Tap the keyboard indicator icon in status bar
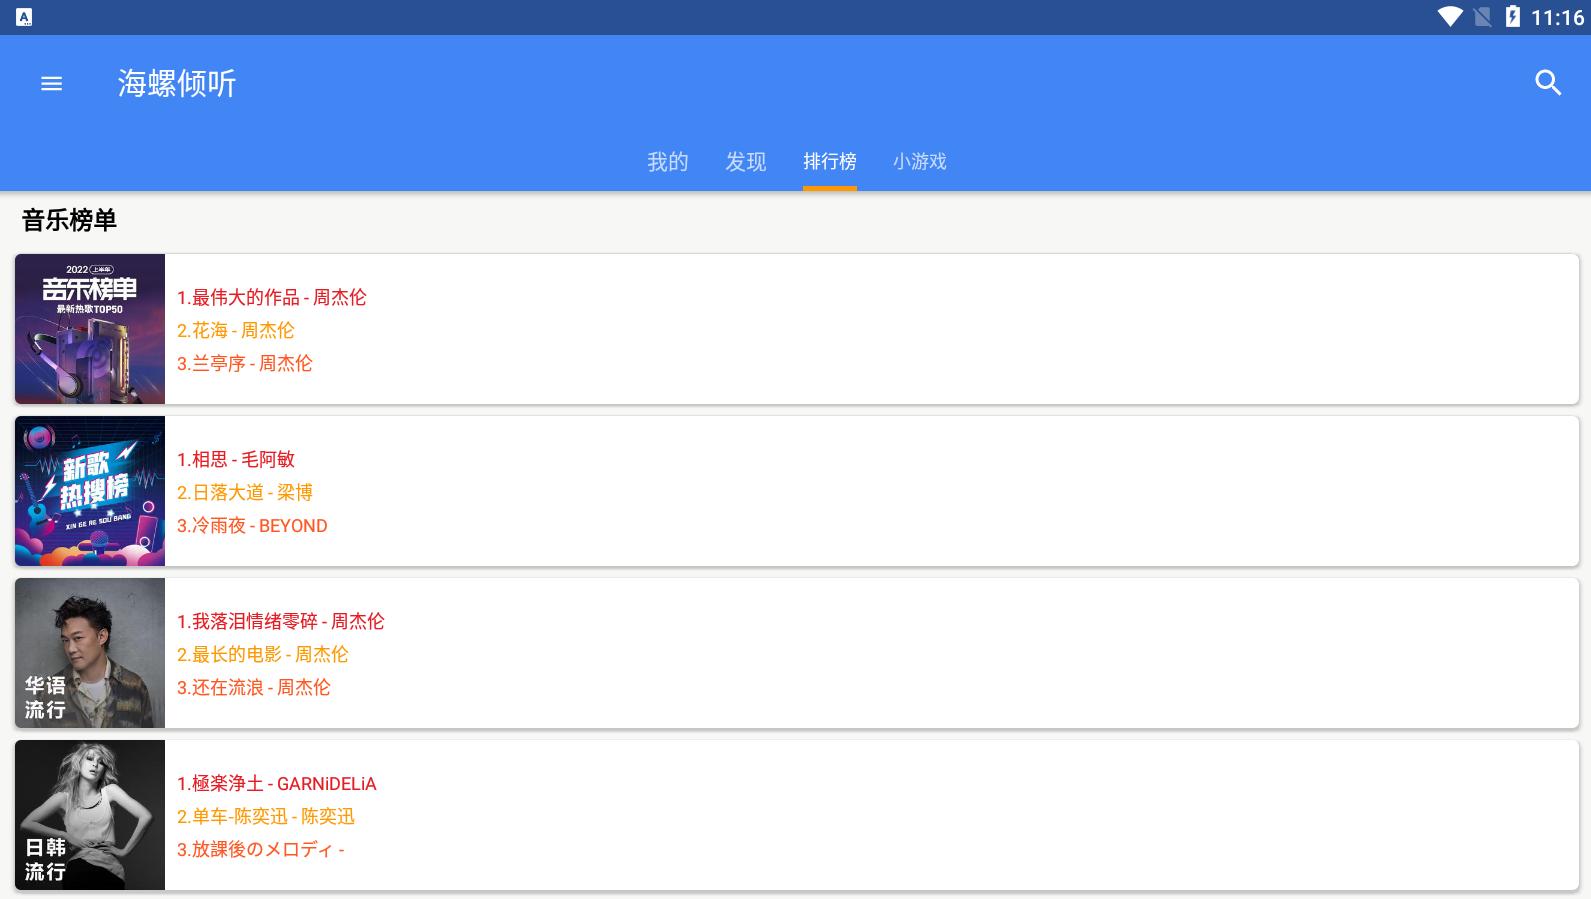The image size is (1591, 899). 24,17
